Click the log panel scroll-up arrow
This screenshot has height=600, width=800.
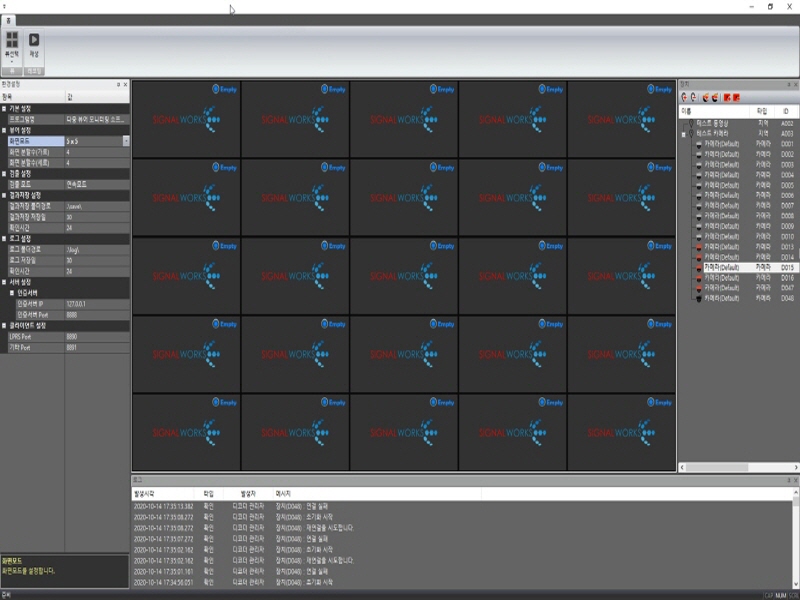(x=795, y=493)
